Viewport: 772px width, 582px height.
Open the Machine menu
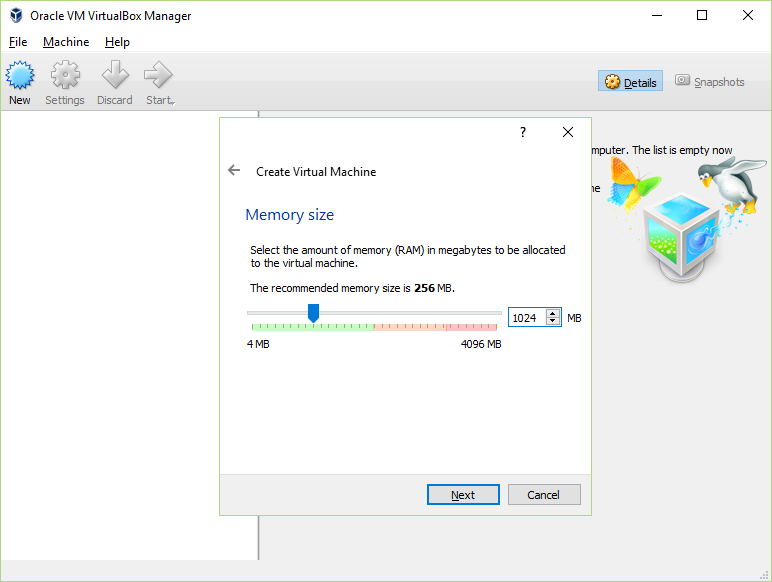(x=66, y=42)
